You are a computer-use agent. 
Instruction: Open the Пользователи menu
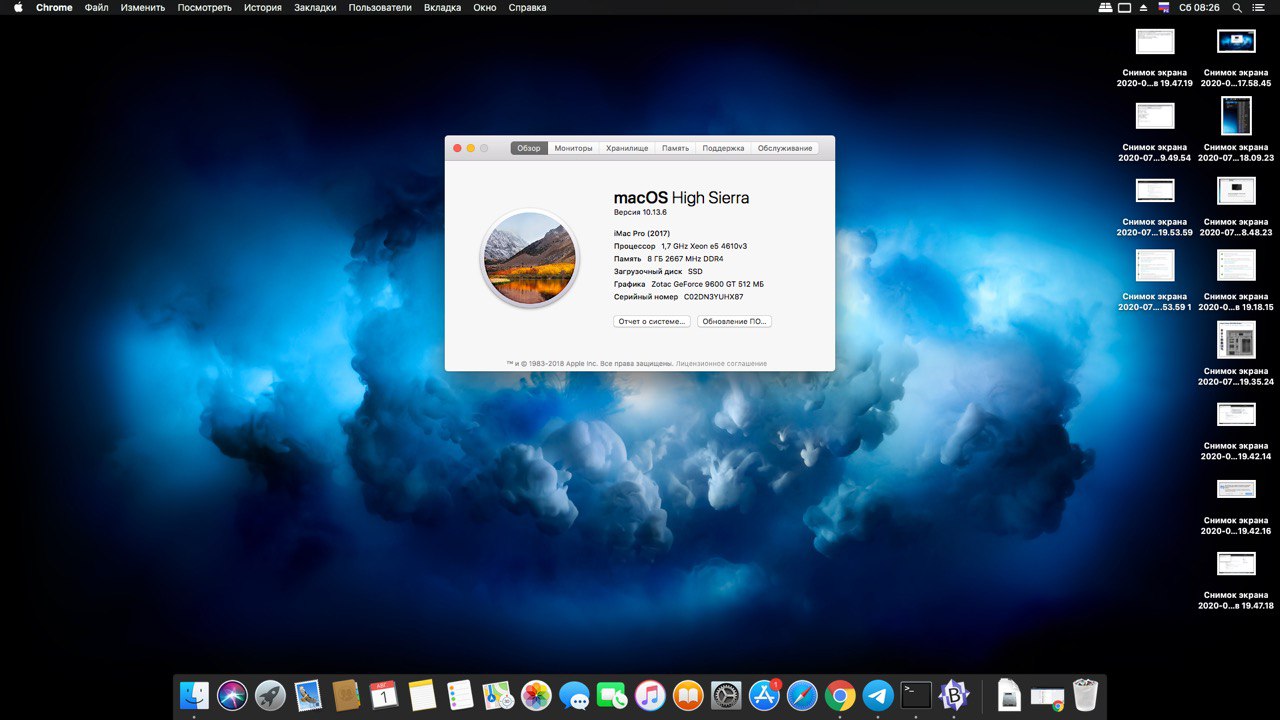380,7
